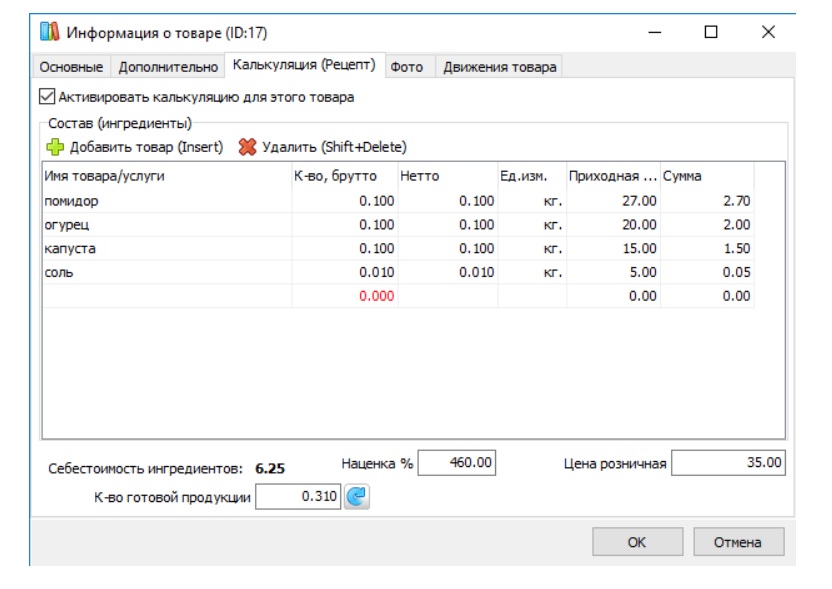The image size is (832, 589).
Task: Click the brutto quantity cell for помидор
Action: pos(344,201)
